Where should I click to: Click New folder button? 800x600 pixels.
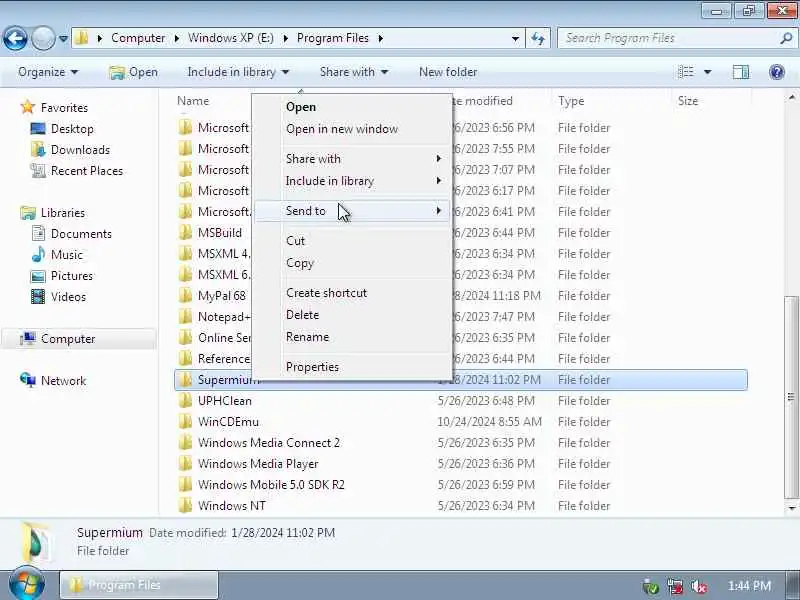448,72
